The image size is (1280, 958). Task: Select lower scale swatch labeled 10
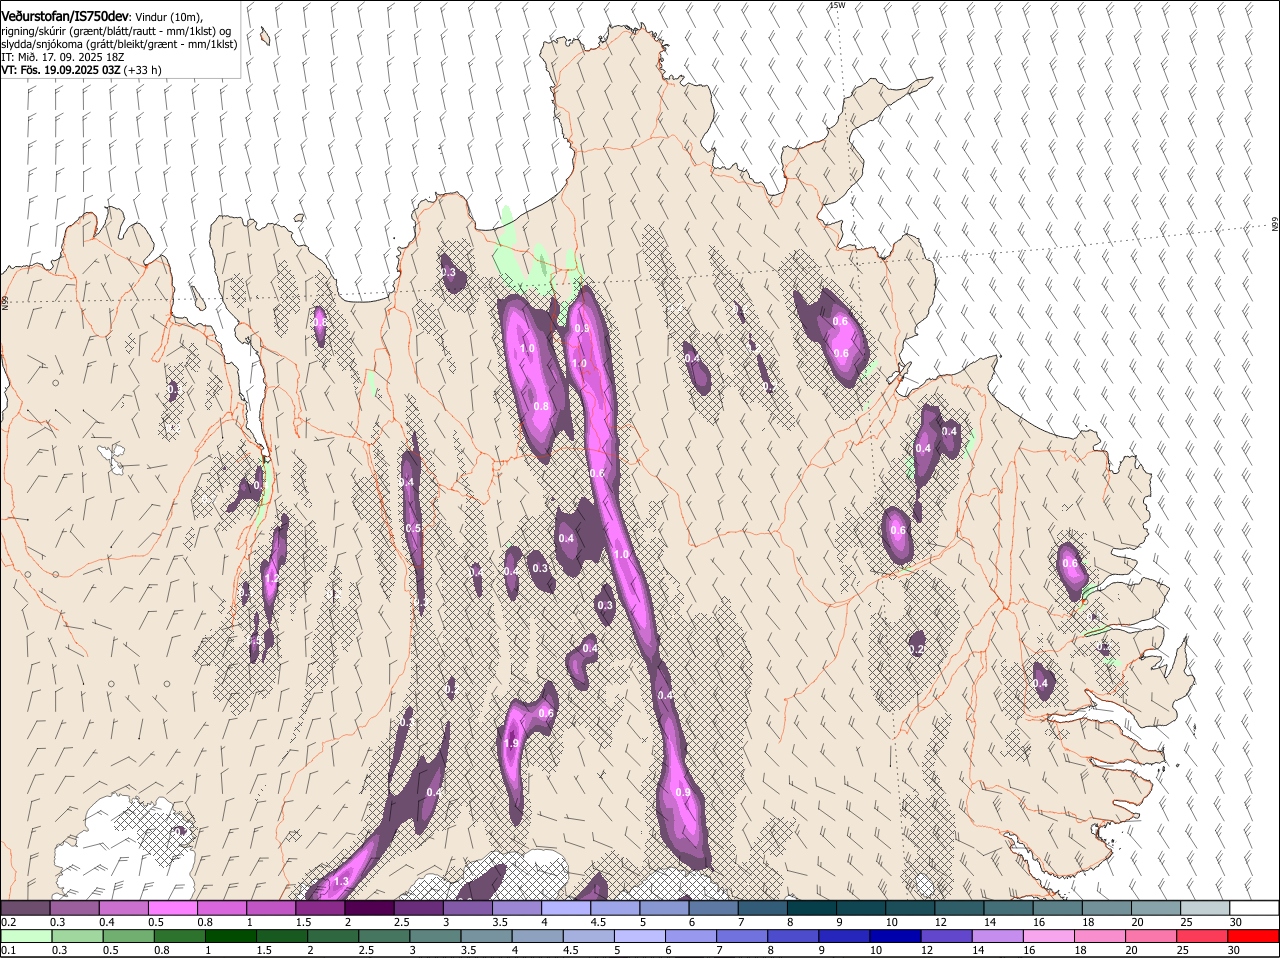(894, 936)
